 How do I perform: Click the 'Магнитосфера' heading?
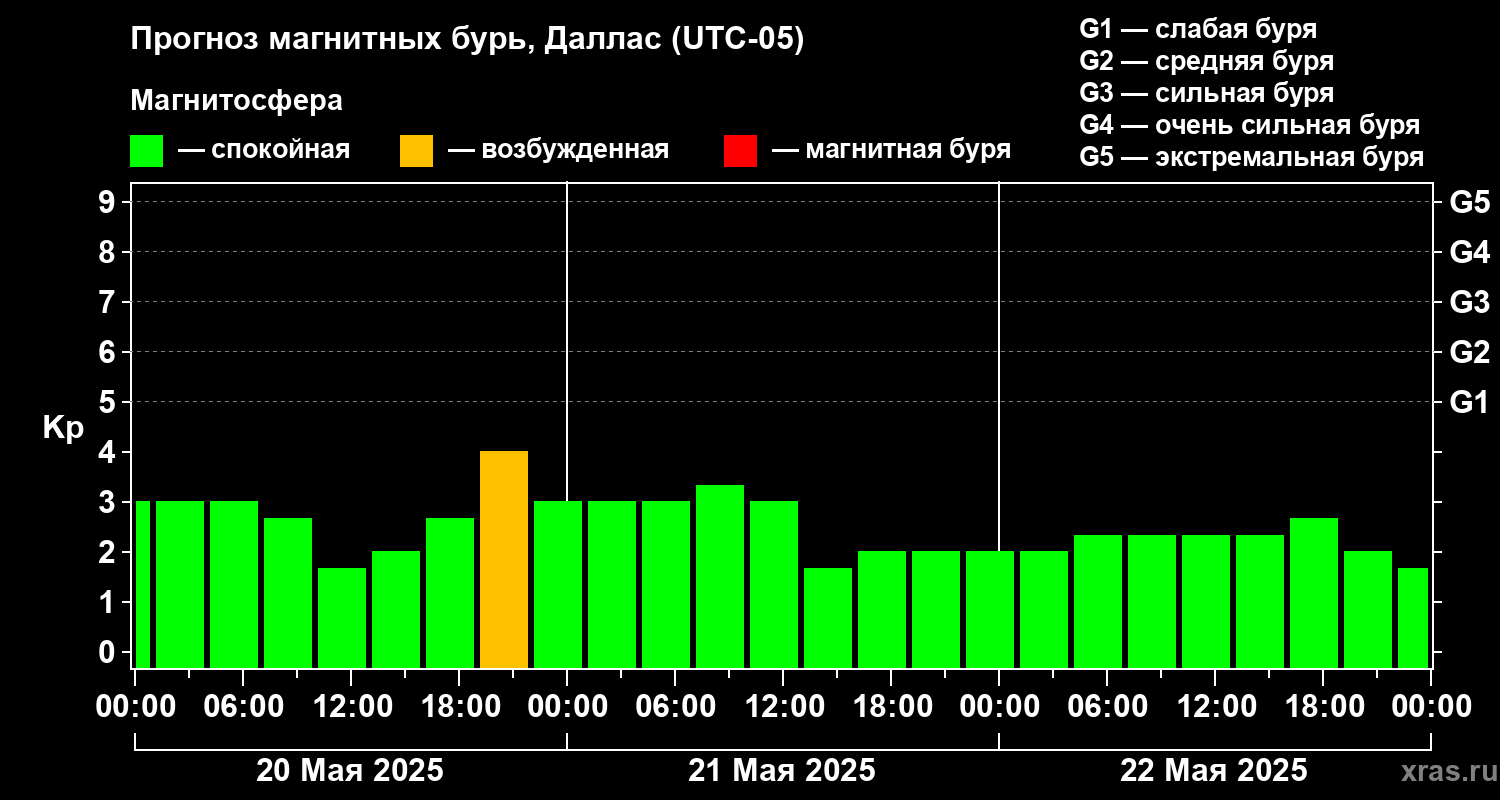(x=236, y=101)
